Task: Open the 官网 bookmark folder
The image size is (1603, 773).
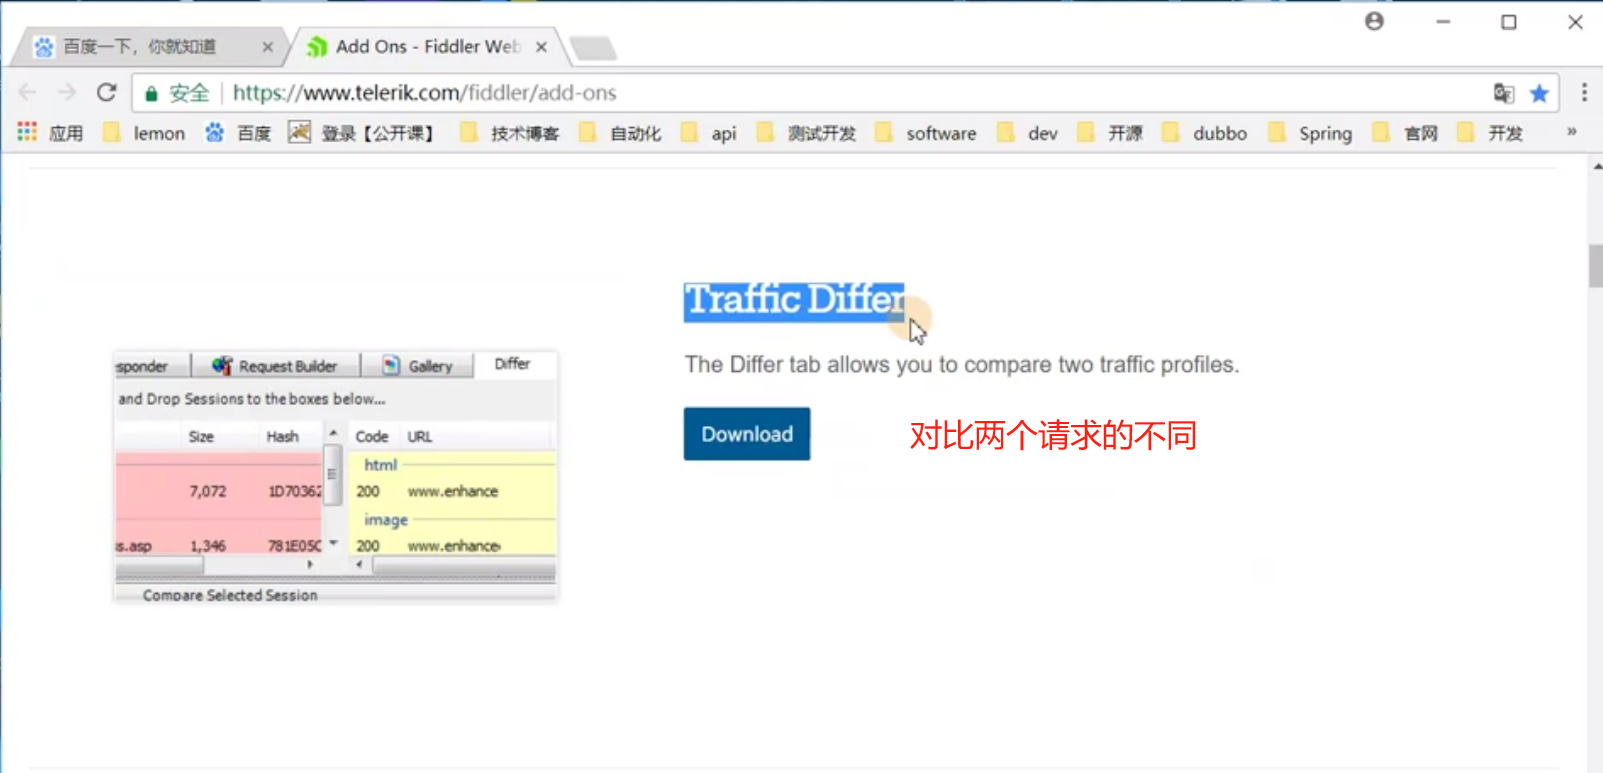Action: click(1406, 133)
